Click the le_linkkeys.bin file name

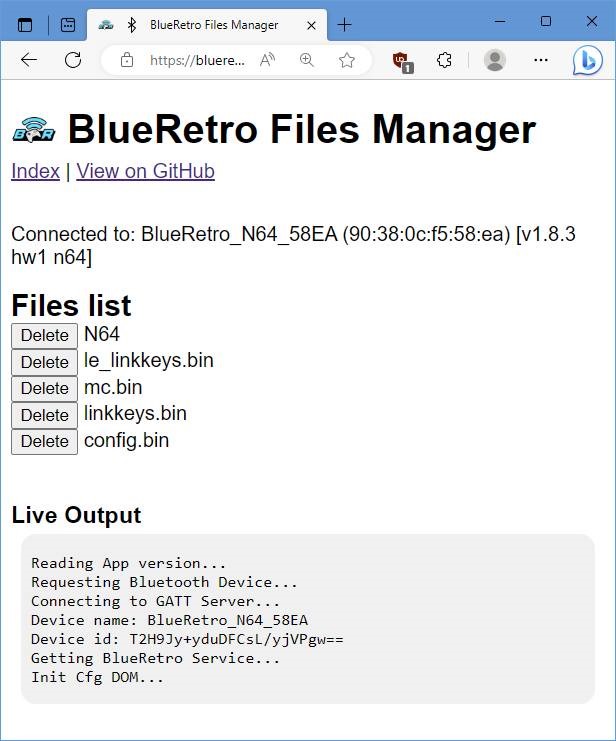[149, 361]
